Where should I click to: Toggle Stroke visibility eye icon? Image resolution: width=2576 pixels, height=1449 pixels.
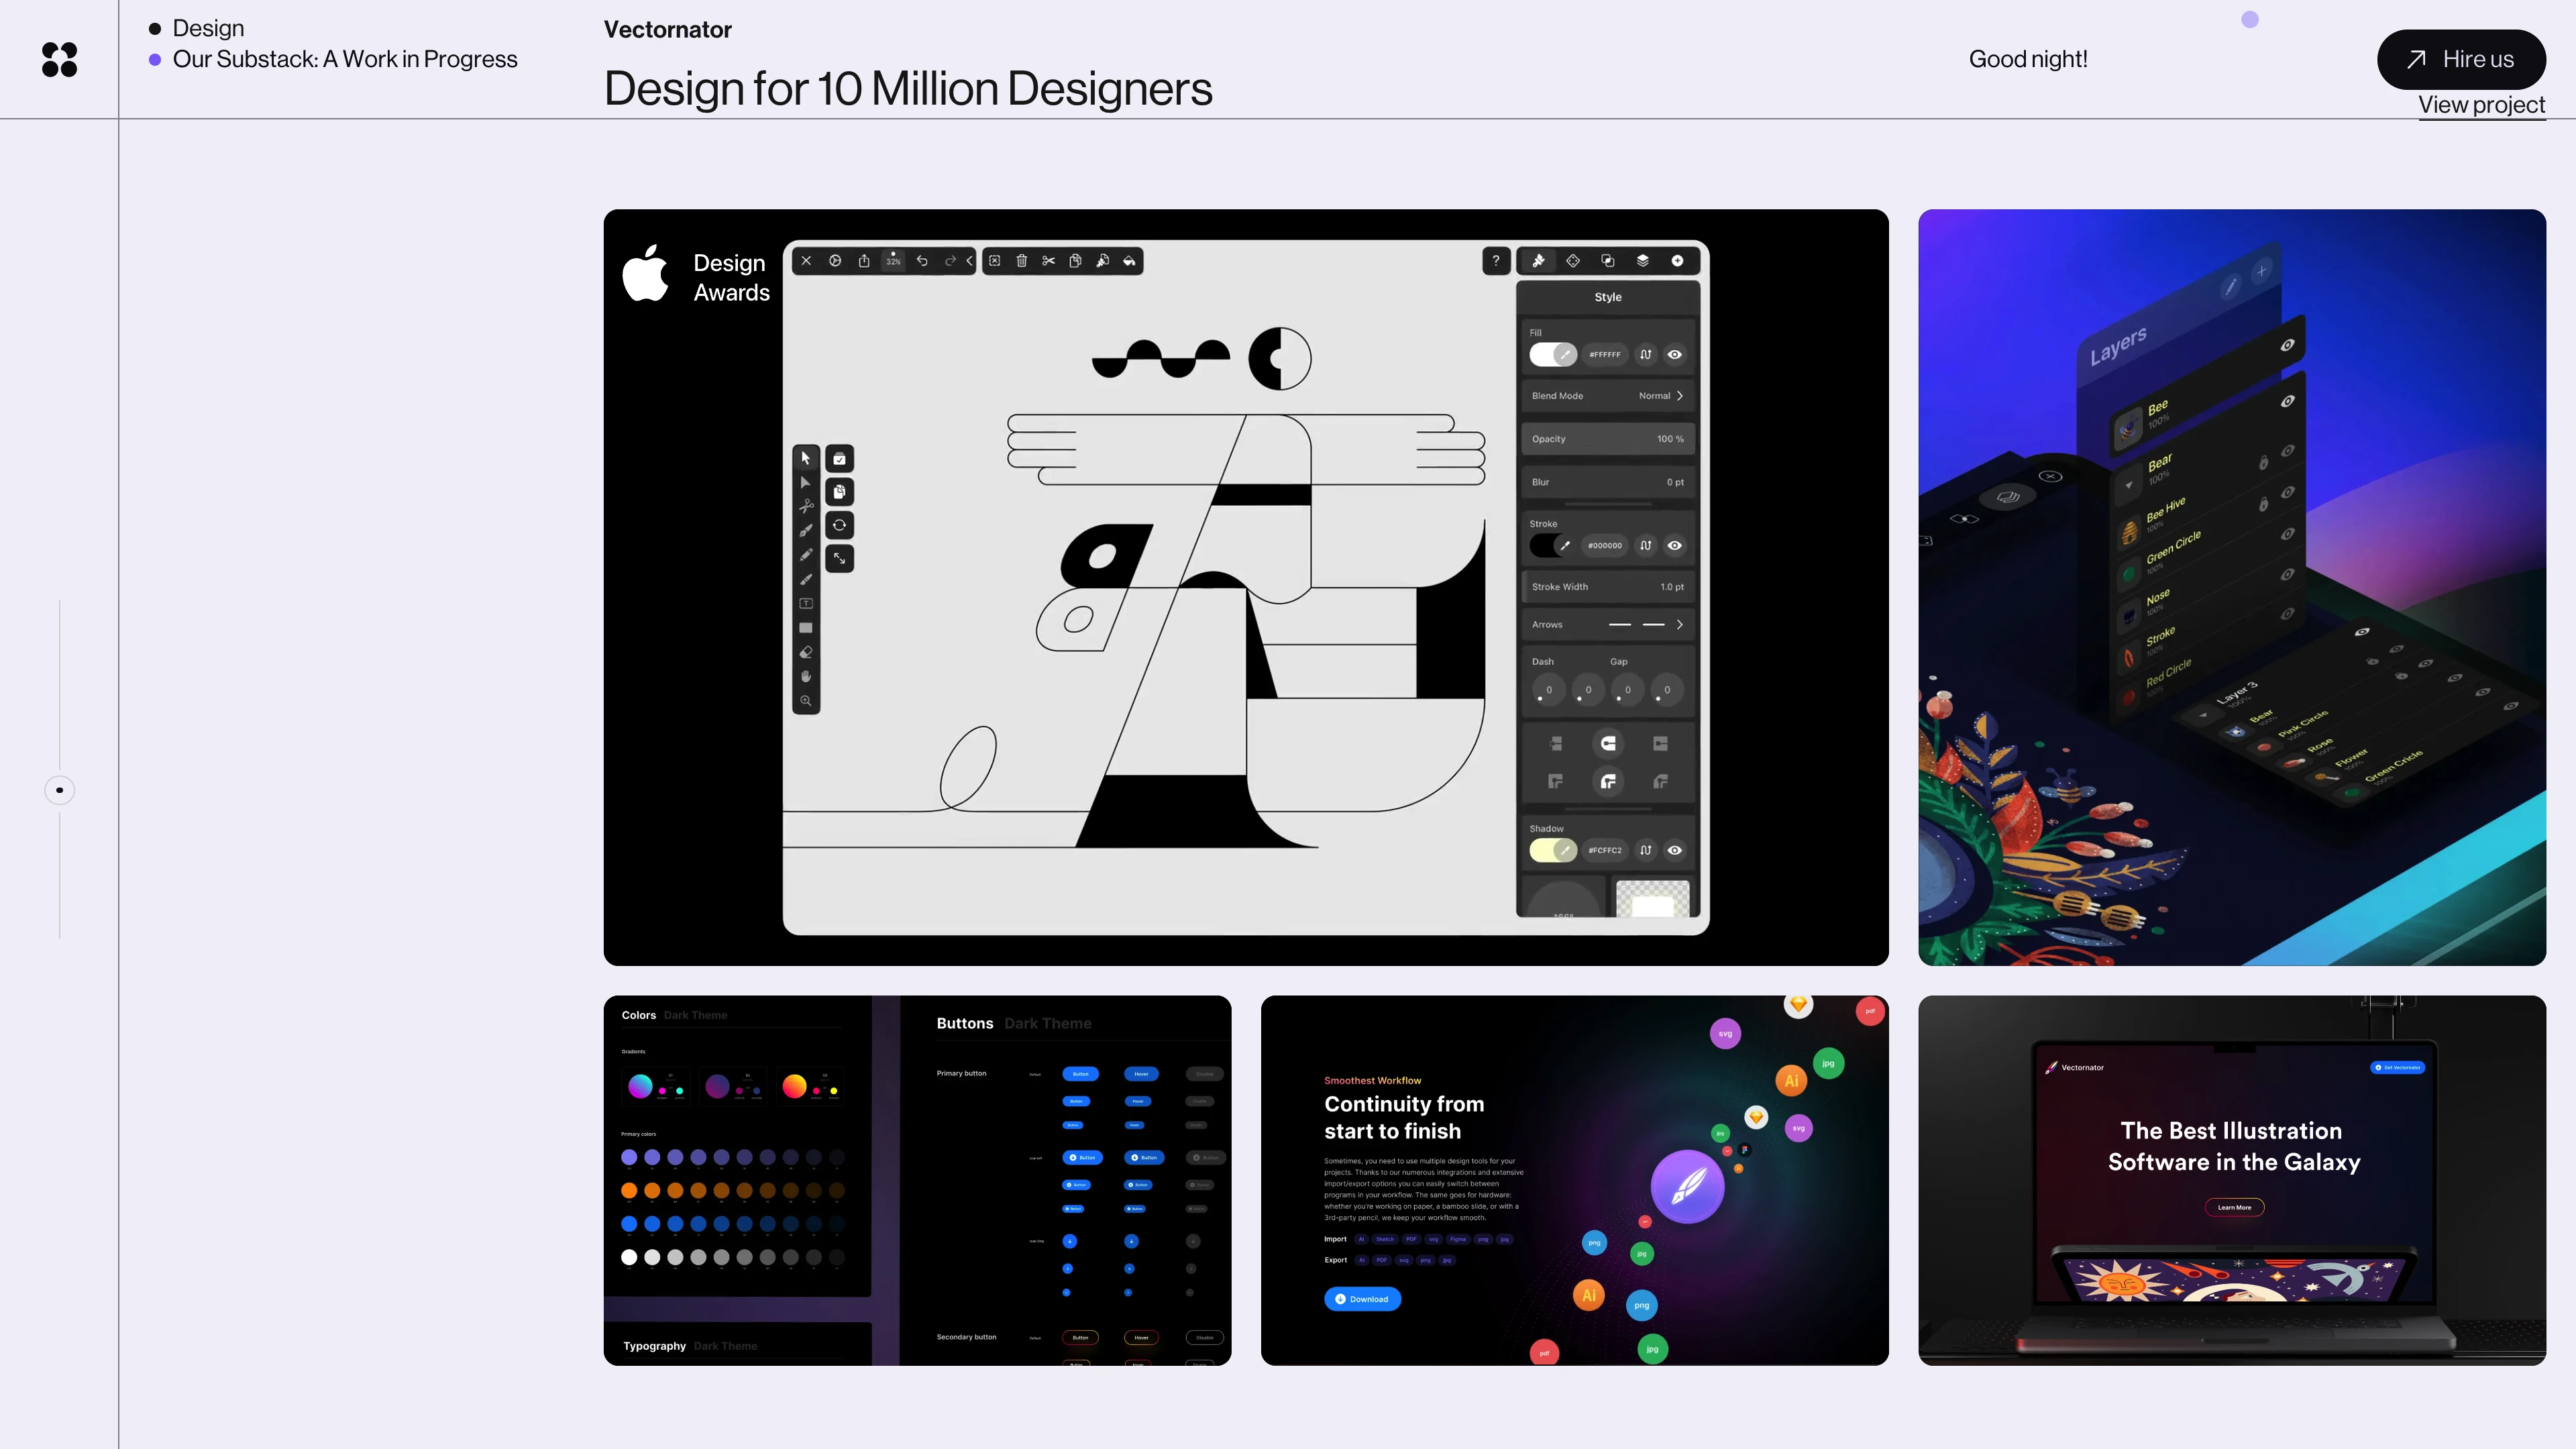coord(1675,545)
